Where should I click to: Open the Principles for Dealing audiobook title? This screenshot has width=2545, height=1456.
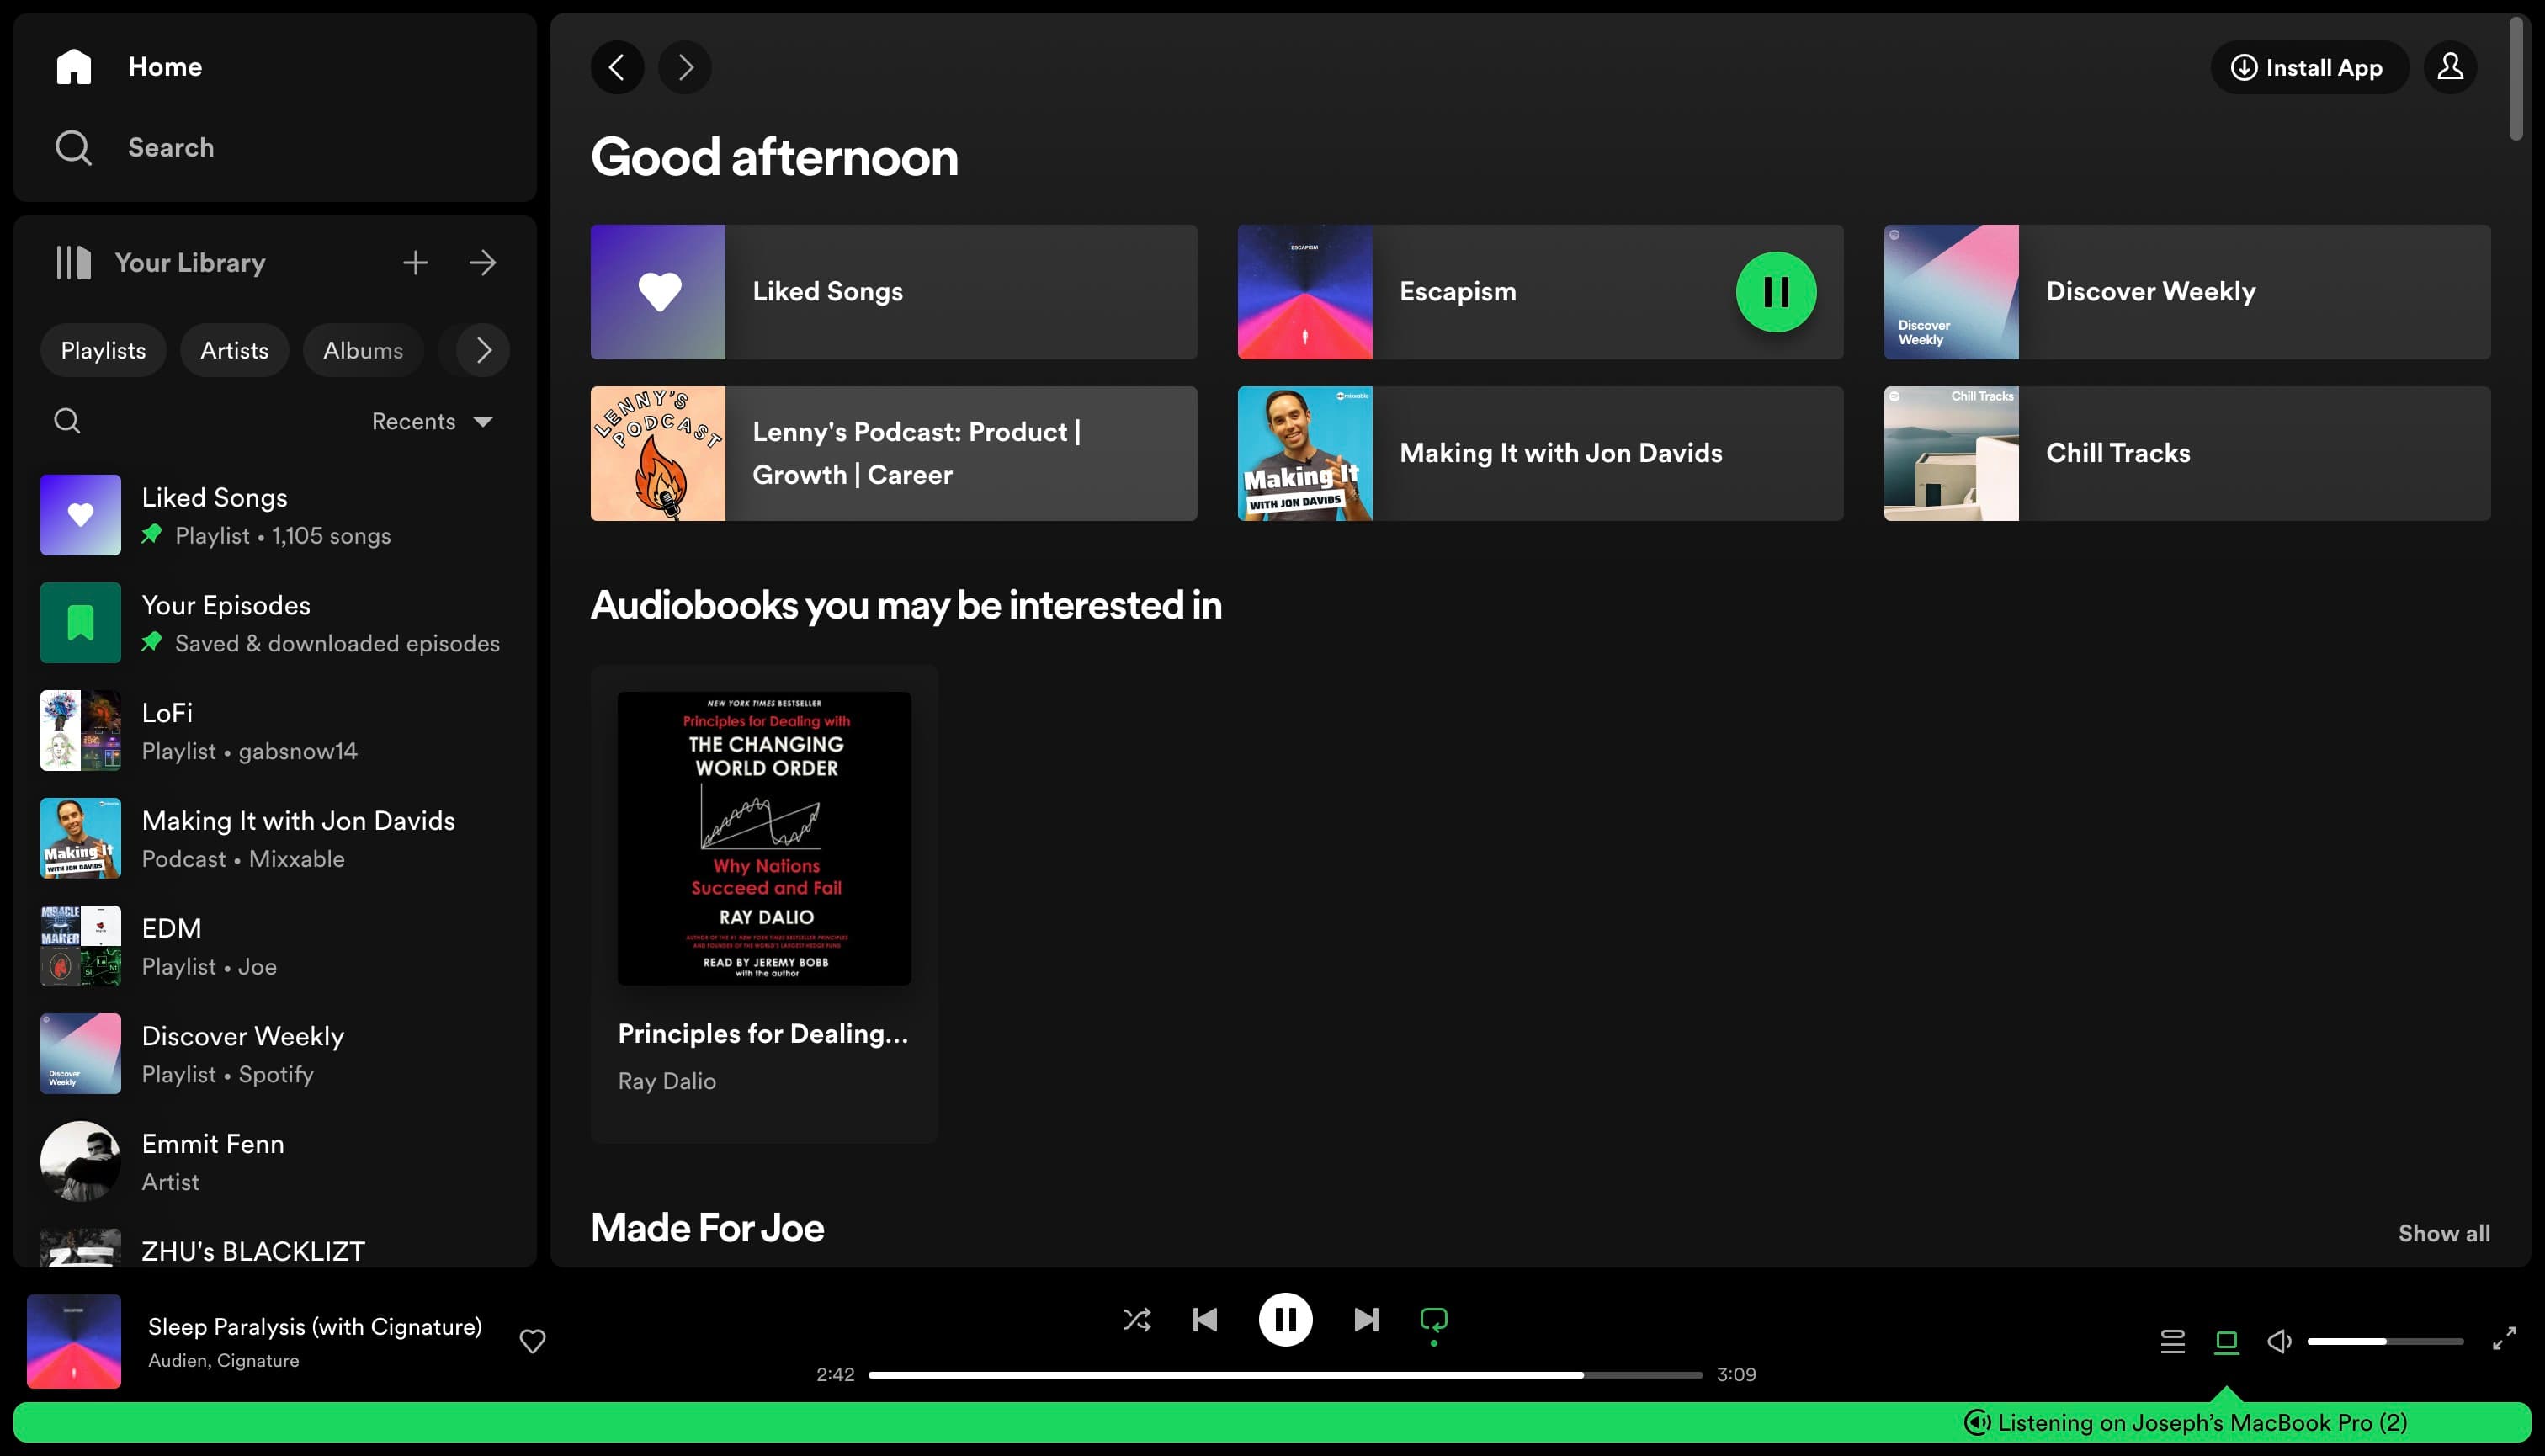point(763,1033)
